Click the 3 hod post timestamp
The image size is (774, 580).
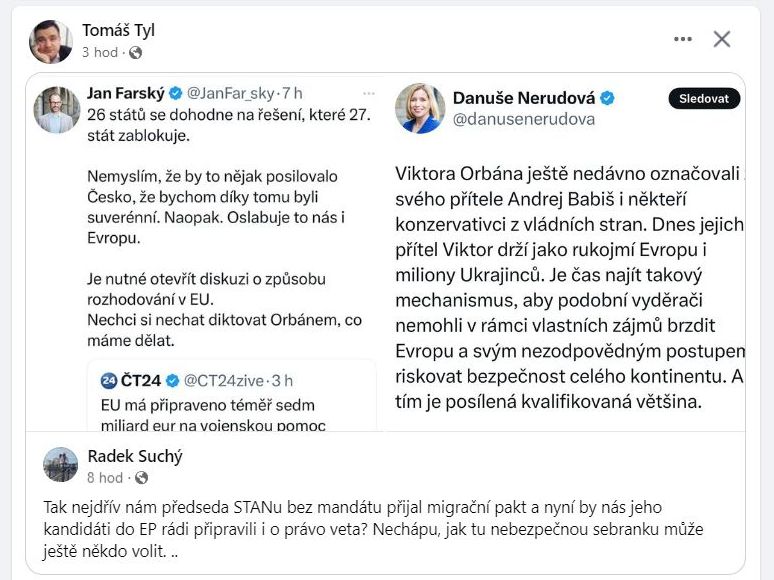point(99,52)
